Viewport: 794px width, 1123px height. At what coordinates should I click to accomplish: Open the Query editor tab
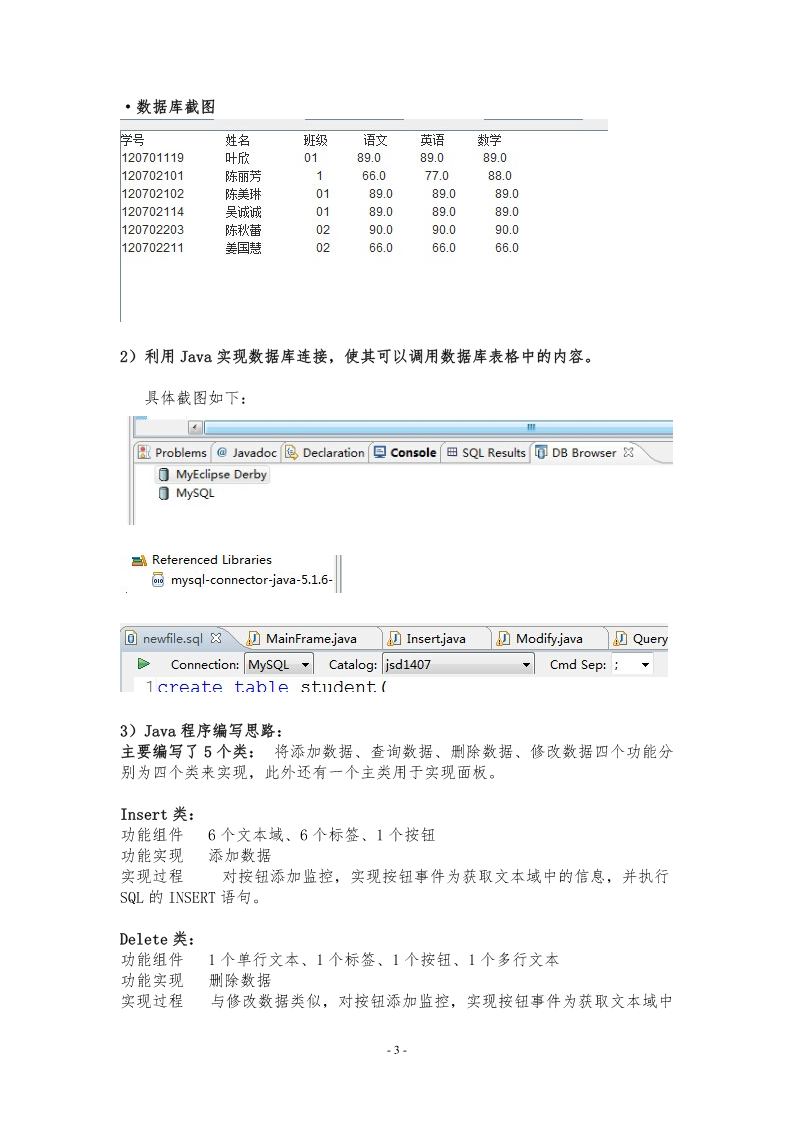[640, 638]
